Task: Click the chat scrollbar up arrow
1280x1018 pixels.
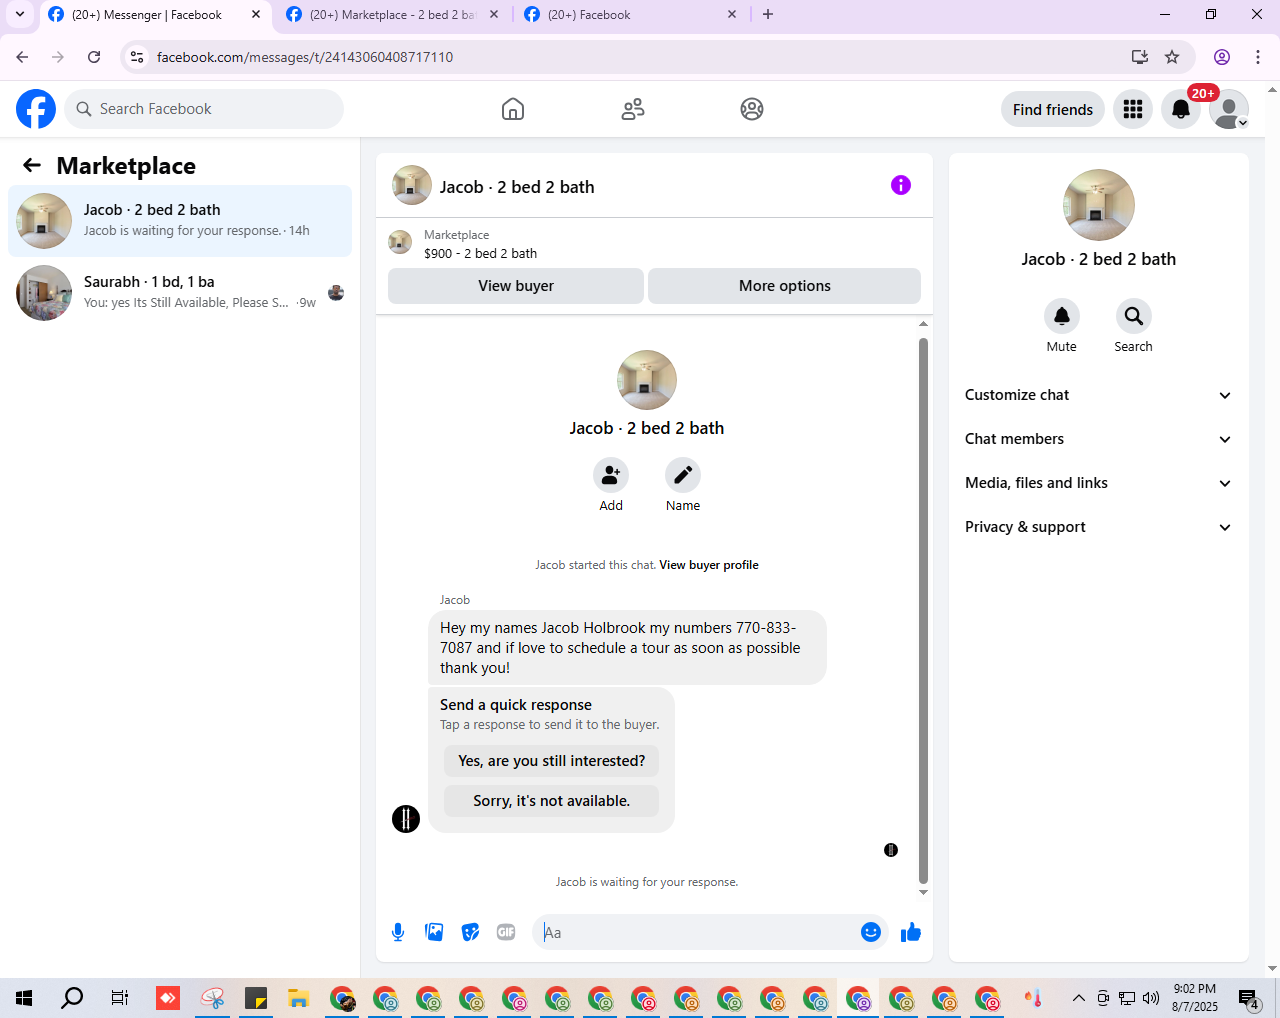Action: point(923,324)
